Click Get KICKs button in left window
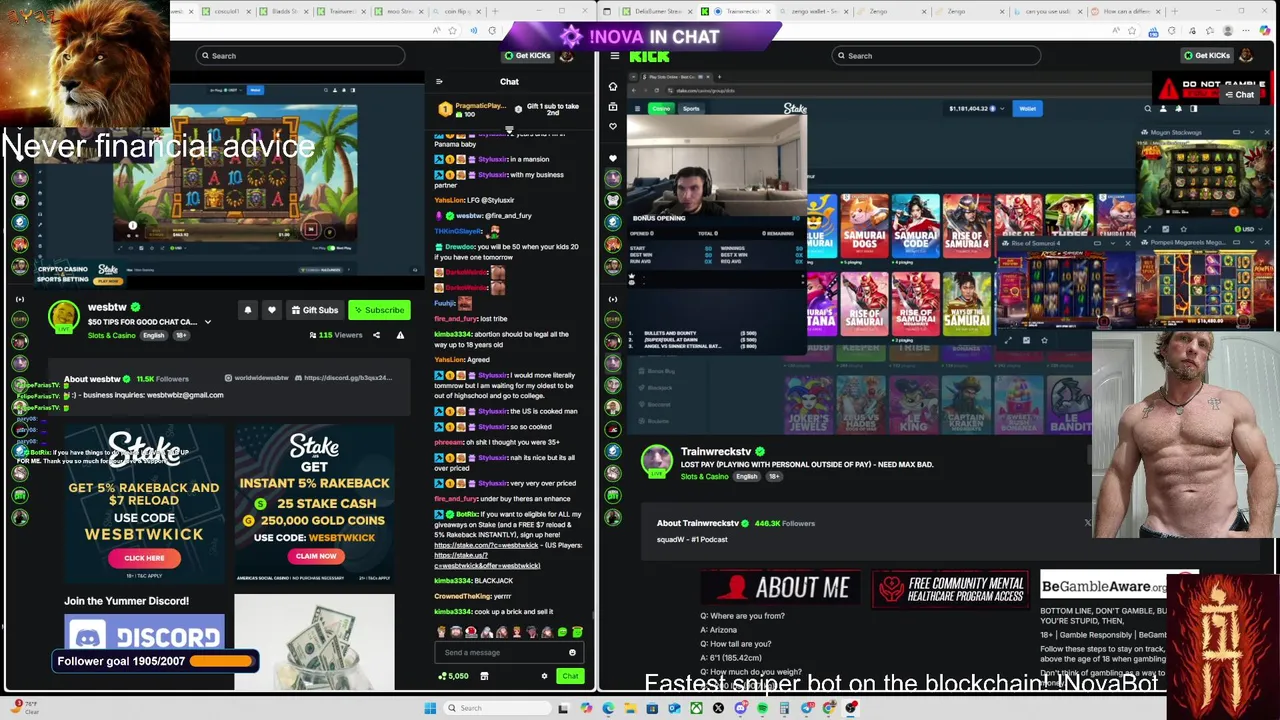1280x720 pixels. (x=527, y=56)
